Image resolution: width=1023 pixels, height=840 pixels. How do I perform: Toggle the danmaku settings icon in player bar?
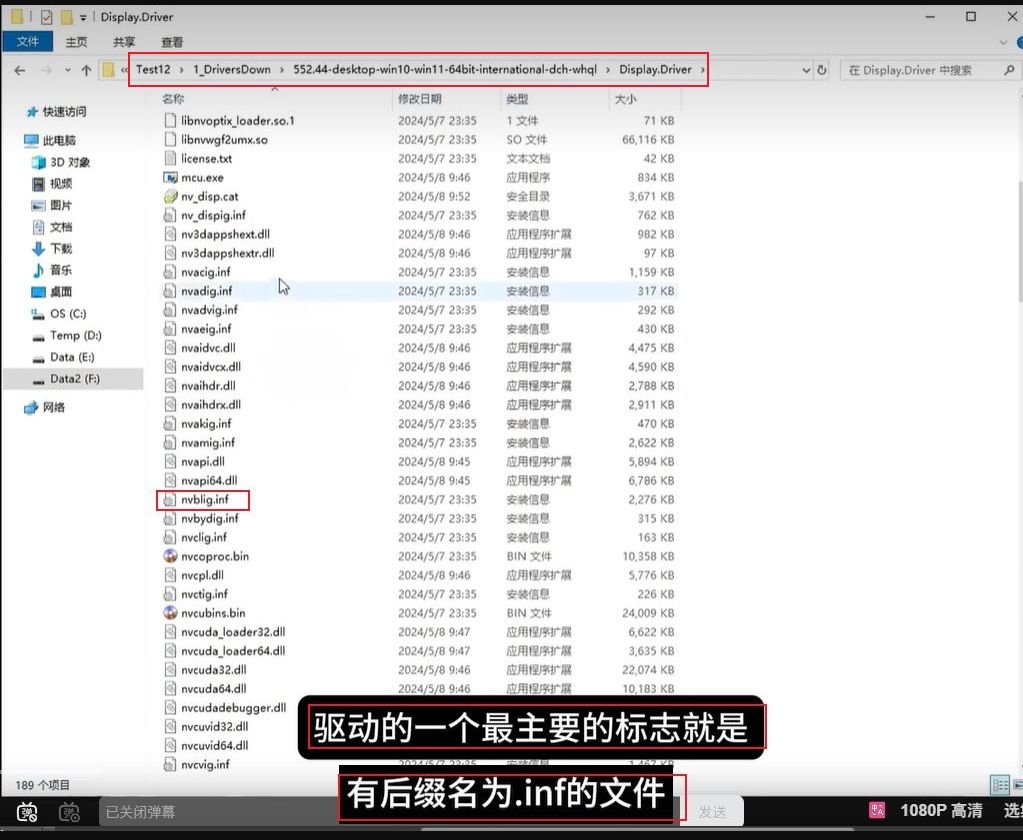69,812
